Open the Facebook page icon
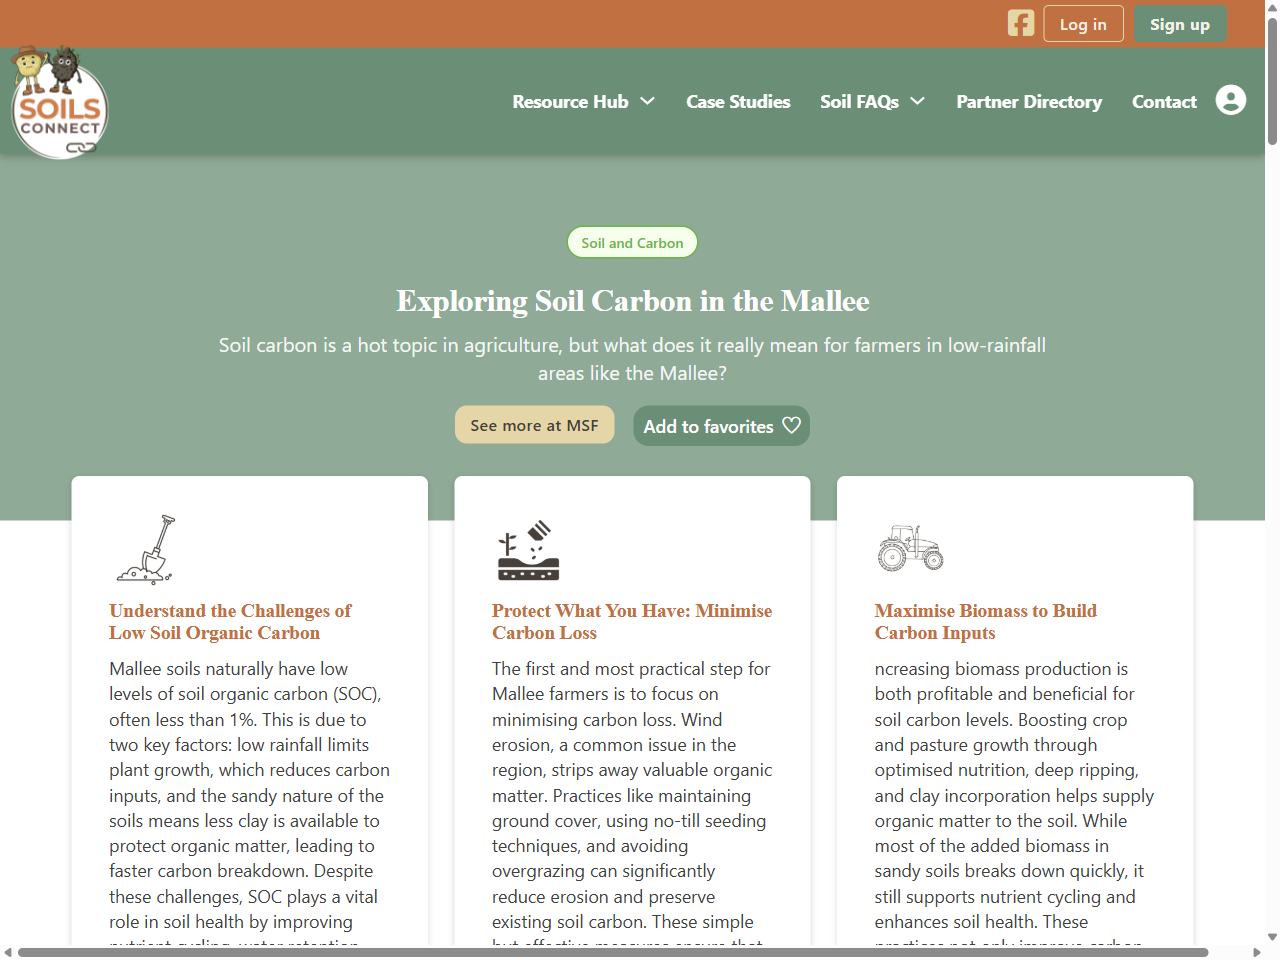 [x=1021, y=22]
